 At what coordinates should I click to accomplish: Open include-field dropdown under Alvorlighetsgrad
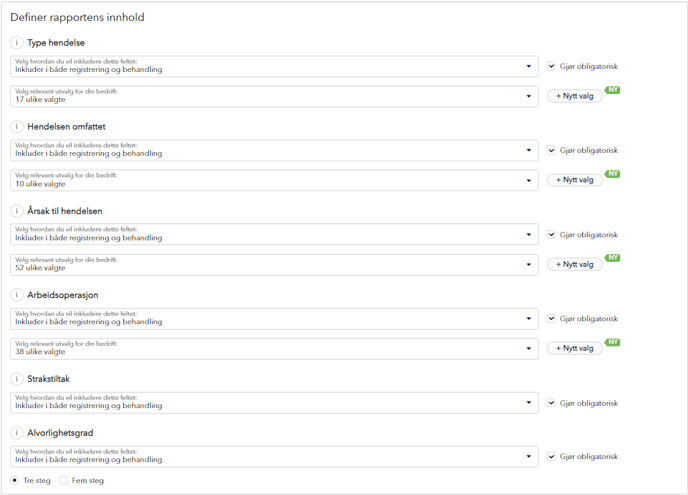pyautogui.click(x=274, y=456)
